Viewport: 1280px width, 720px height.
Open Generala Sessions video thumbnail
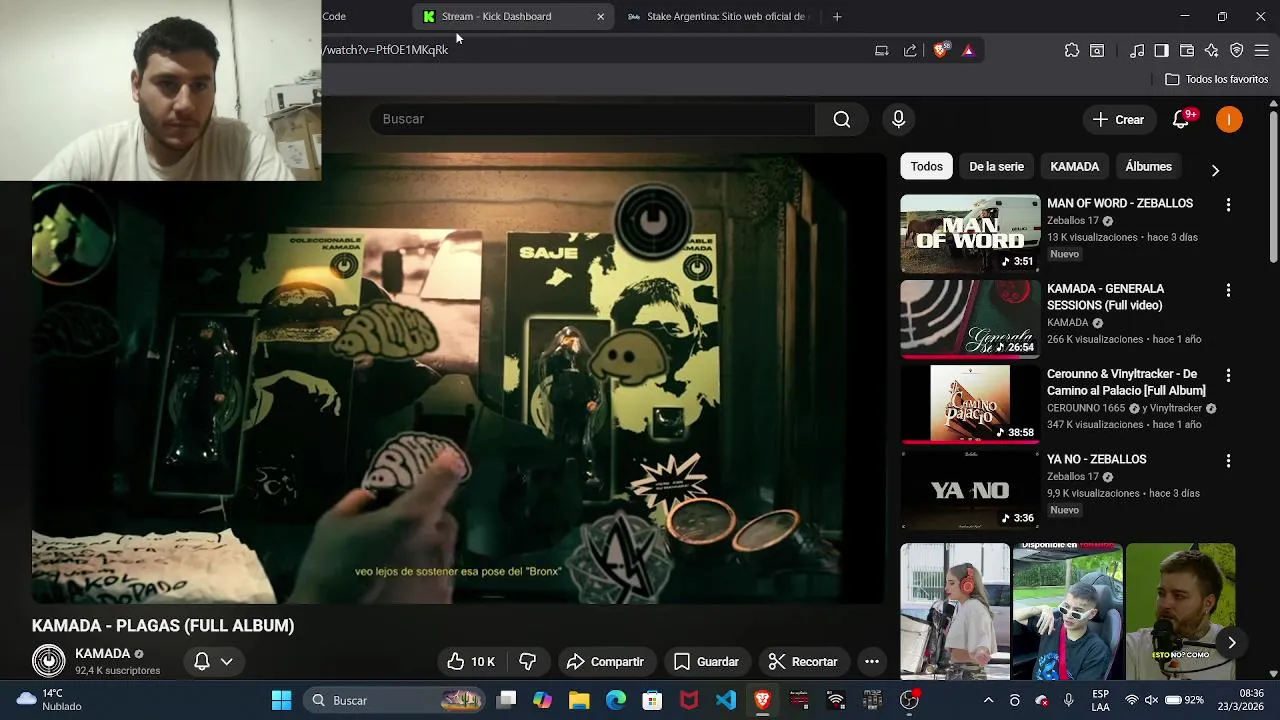coord(970,319)
